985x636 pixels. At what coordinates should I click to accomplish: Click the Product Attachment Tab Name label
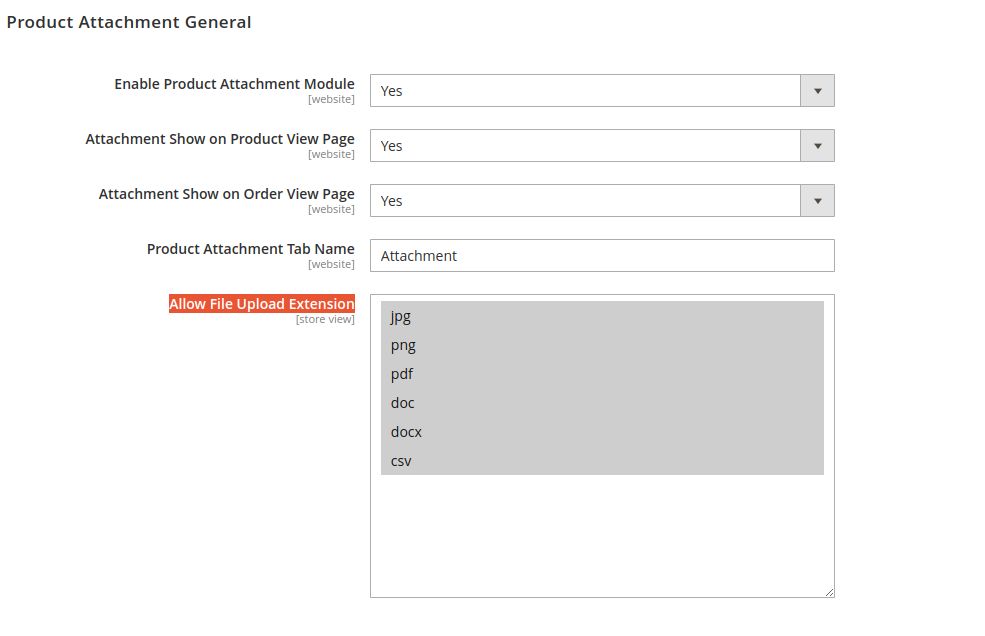coord(251,249)
